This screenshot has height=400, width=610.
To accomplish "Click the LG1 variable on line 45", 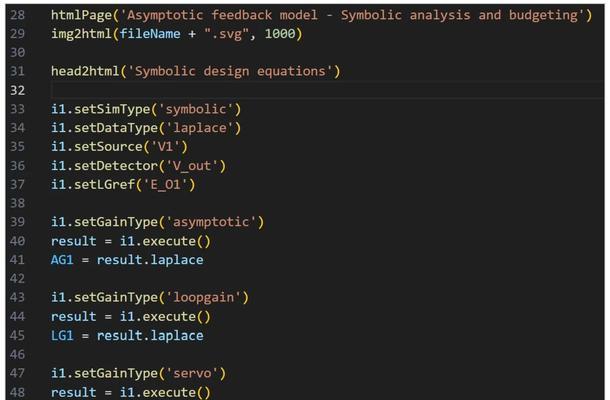I will (62, 335).
